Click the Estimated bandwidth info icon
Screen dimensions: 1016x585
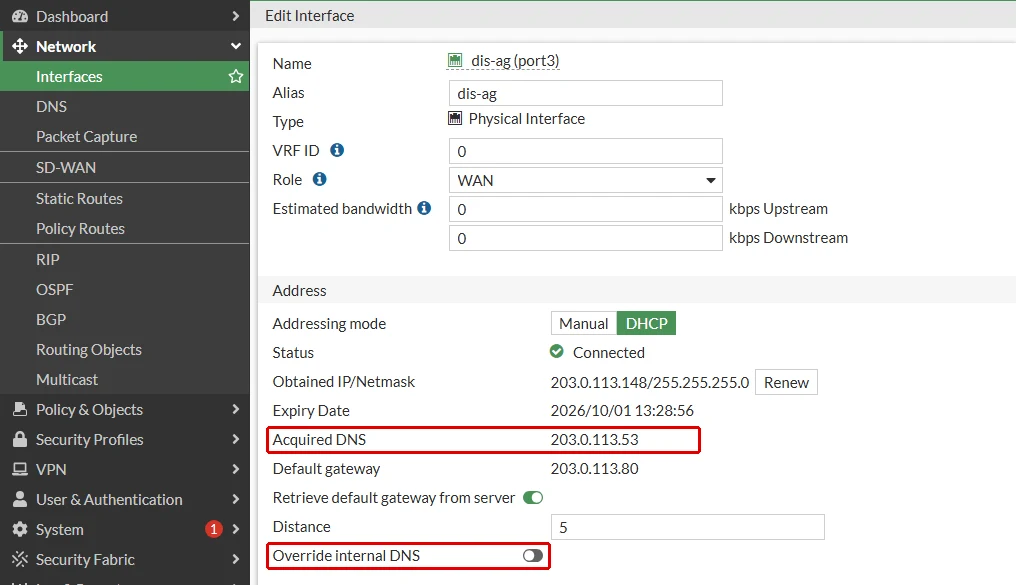424,208
